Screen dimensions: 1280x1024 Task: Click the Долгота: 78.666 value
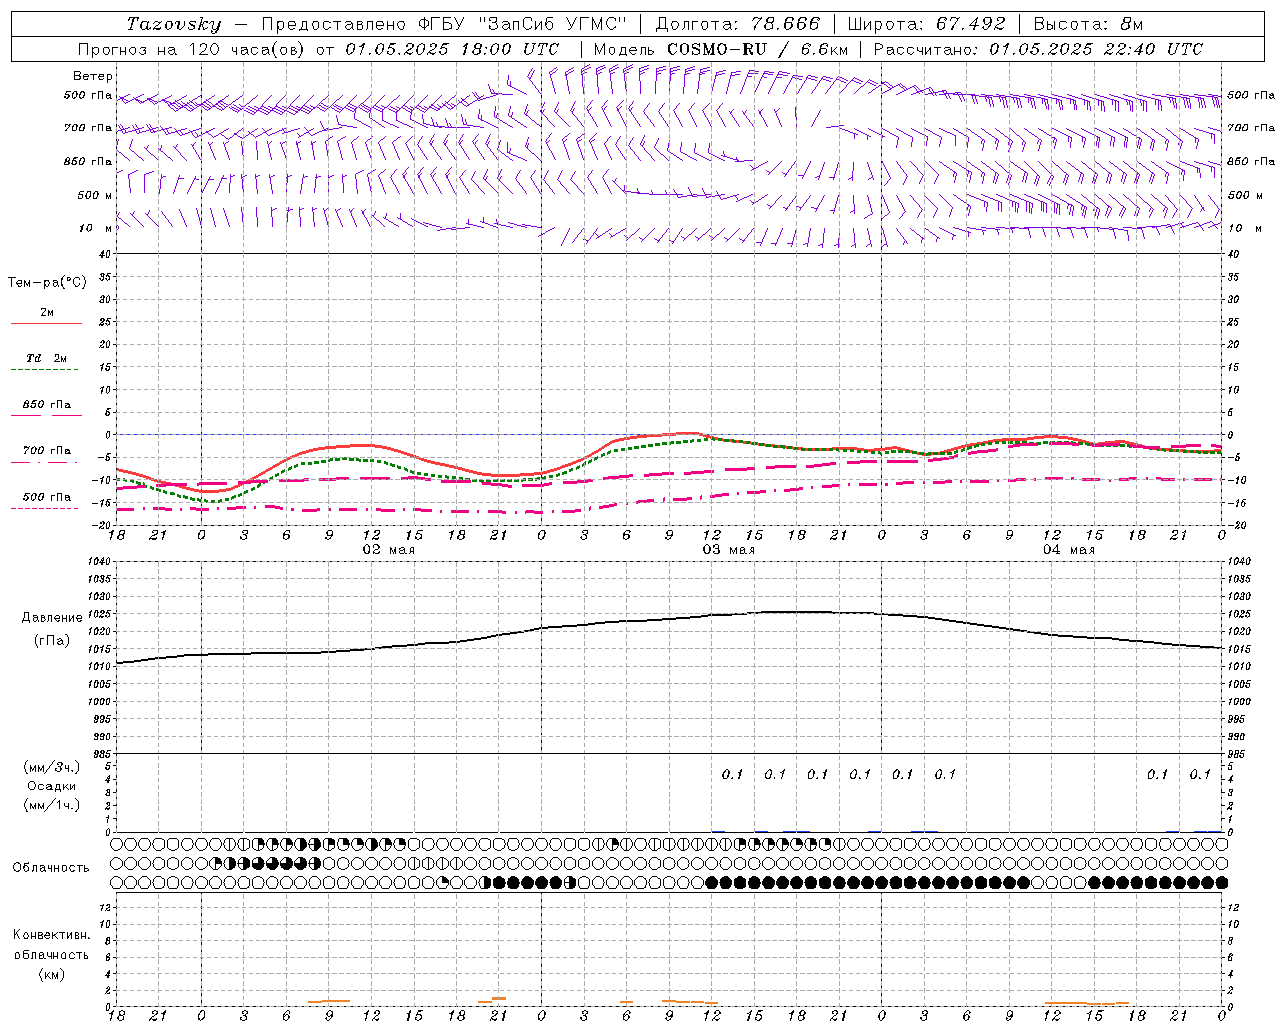[737, 24]
